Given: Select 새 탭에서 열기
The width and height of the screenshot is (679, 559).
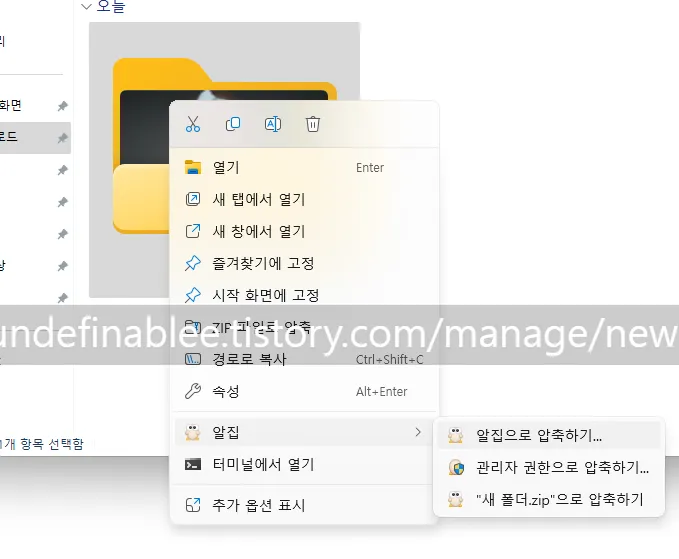Looking at the screenshot, I should click(304, 200).
